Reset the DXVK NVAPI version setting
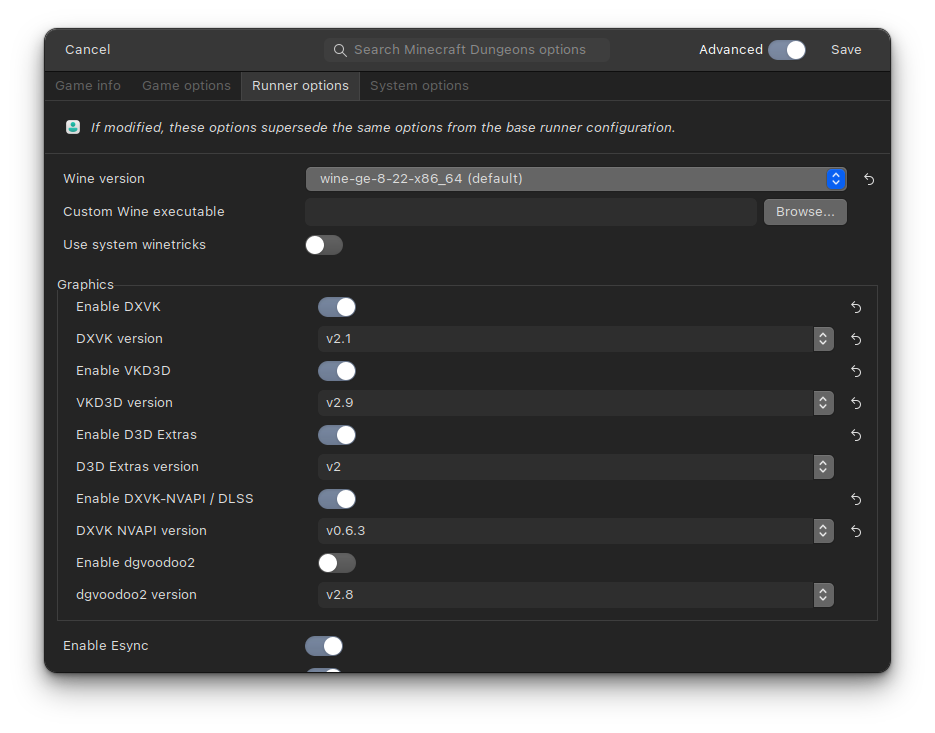 (x=856, y=531)
